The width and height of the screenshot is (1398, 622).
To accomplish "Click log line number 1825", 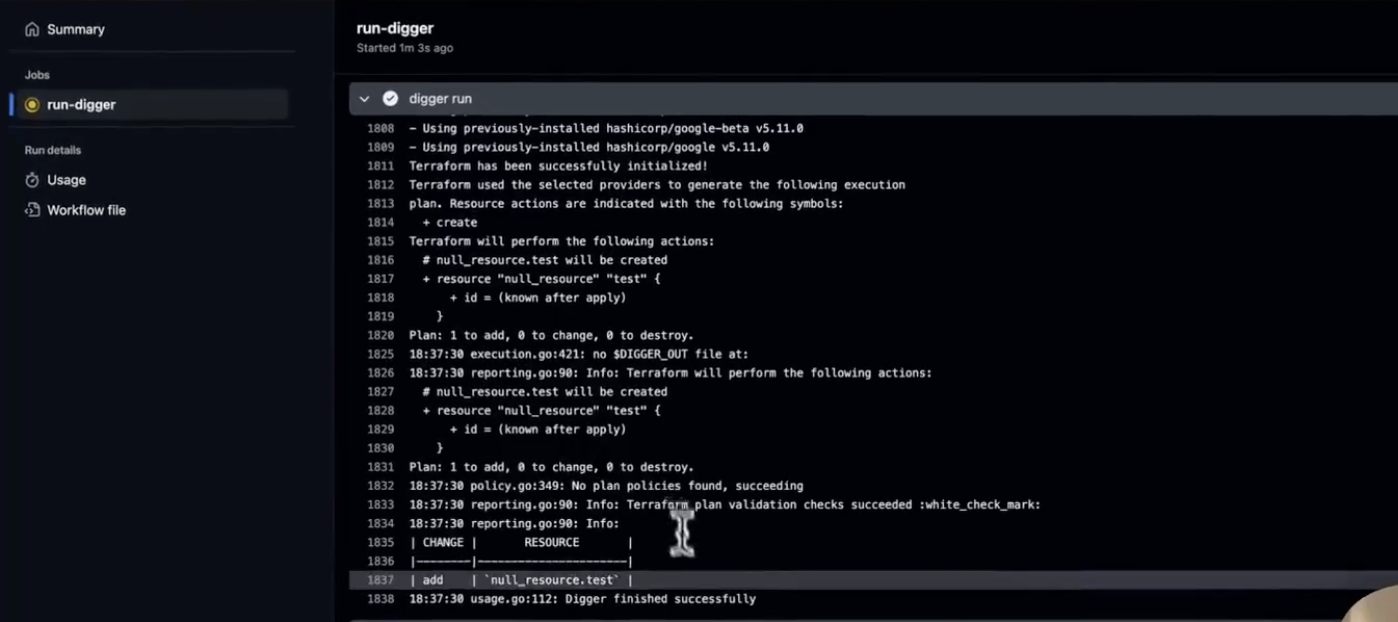I will pyautogui.click(x=380, y=354).
